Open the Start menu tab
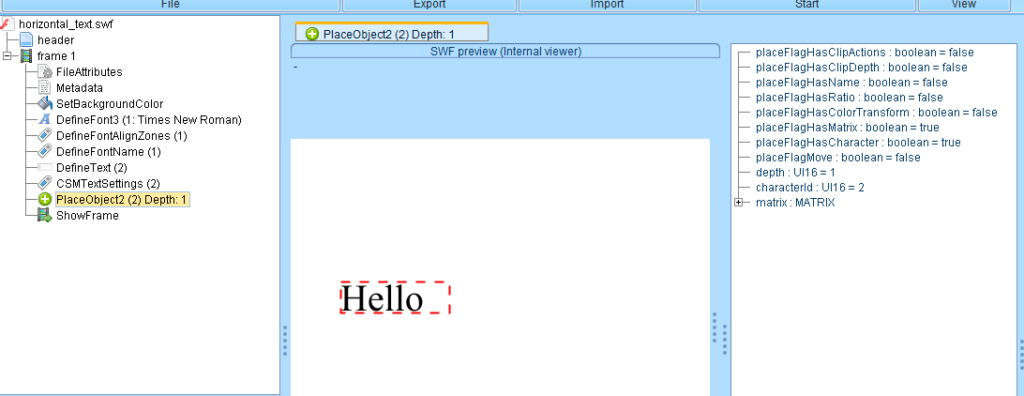The image size is (1024, 396). point(807,5)
